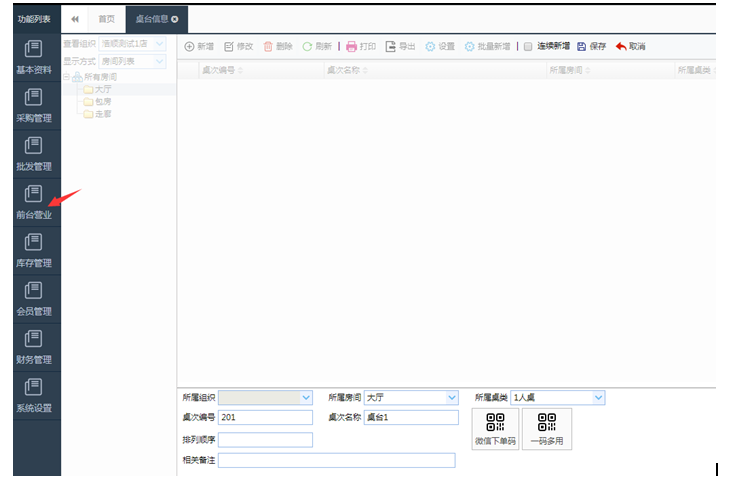
Task: Sort by 桌次名称 column header
Action: point(347,70)
